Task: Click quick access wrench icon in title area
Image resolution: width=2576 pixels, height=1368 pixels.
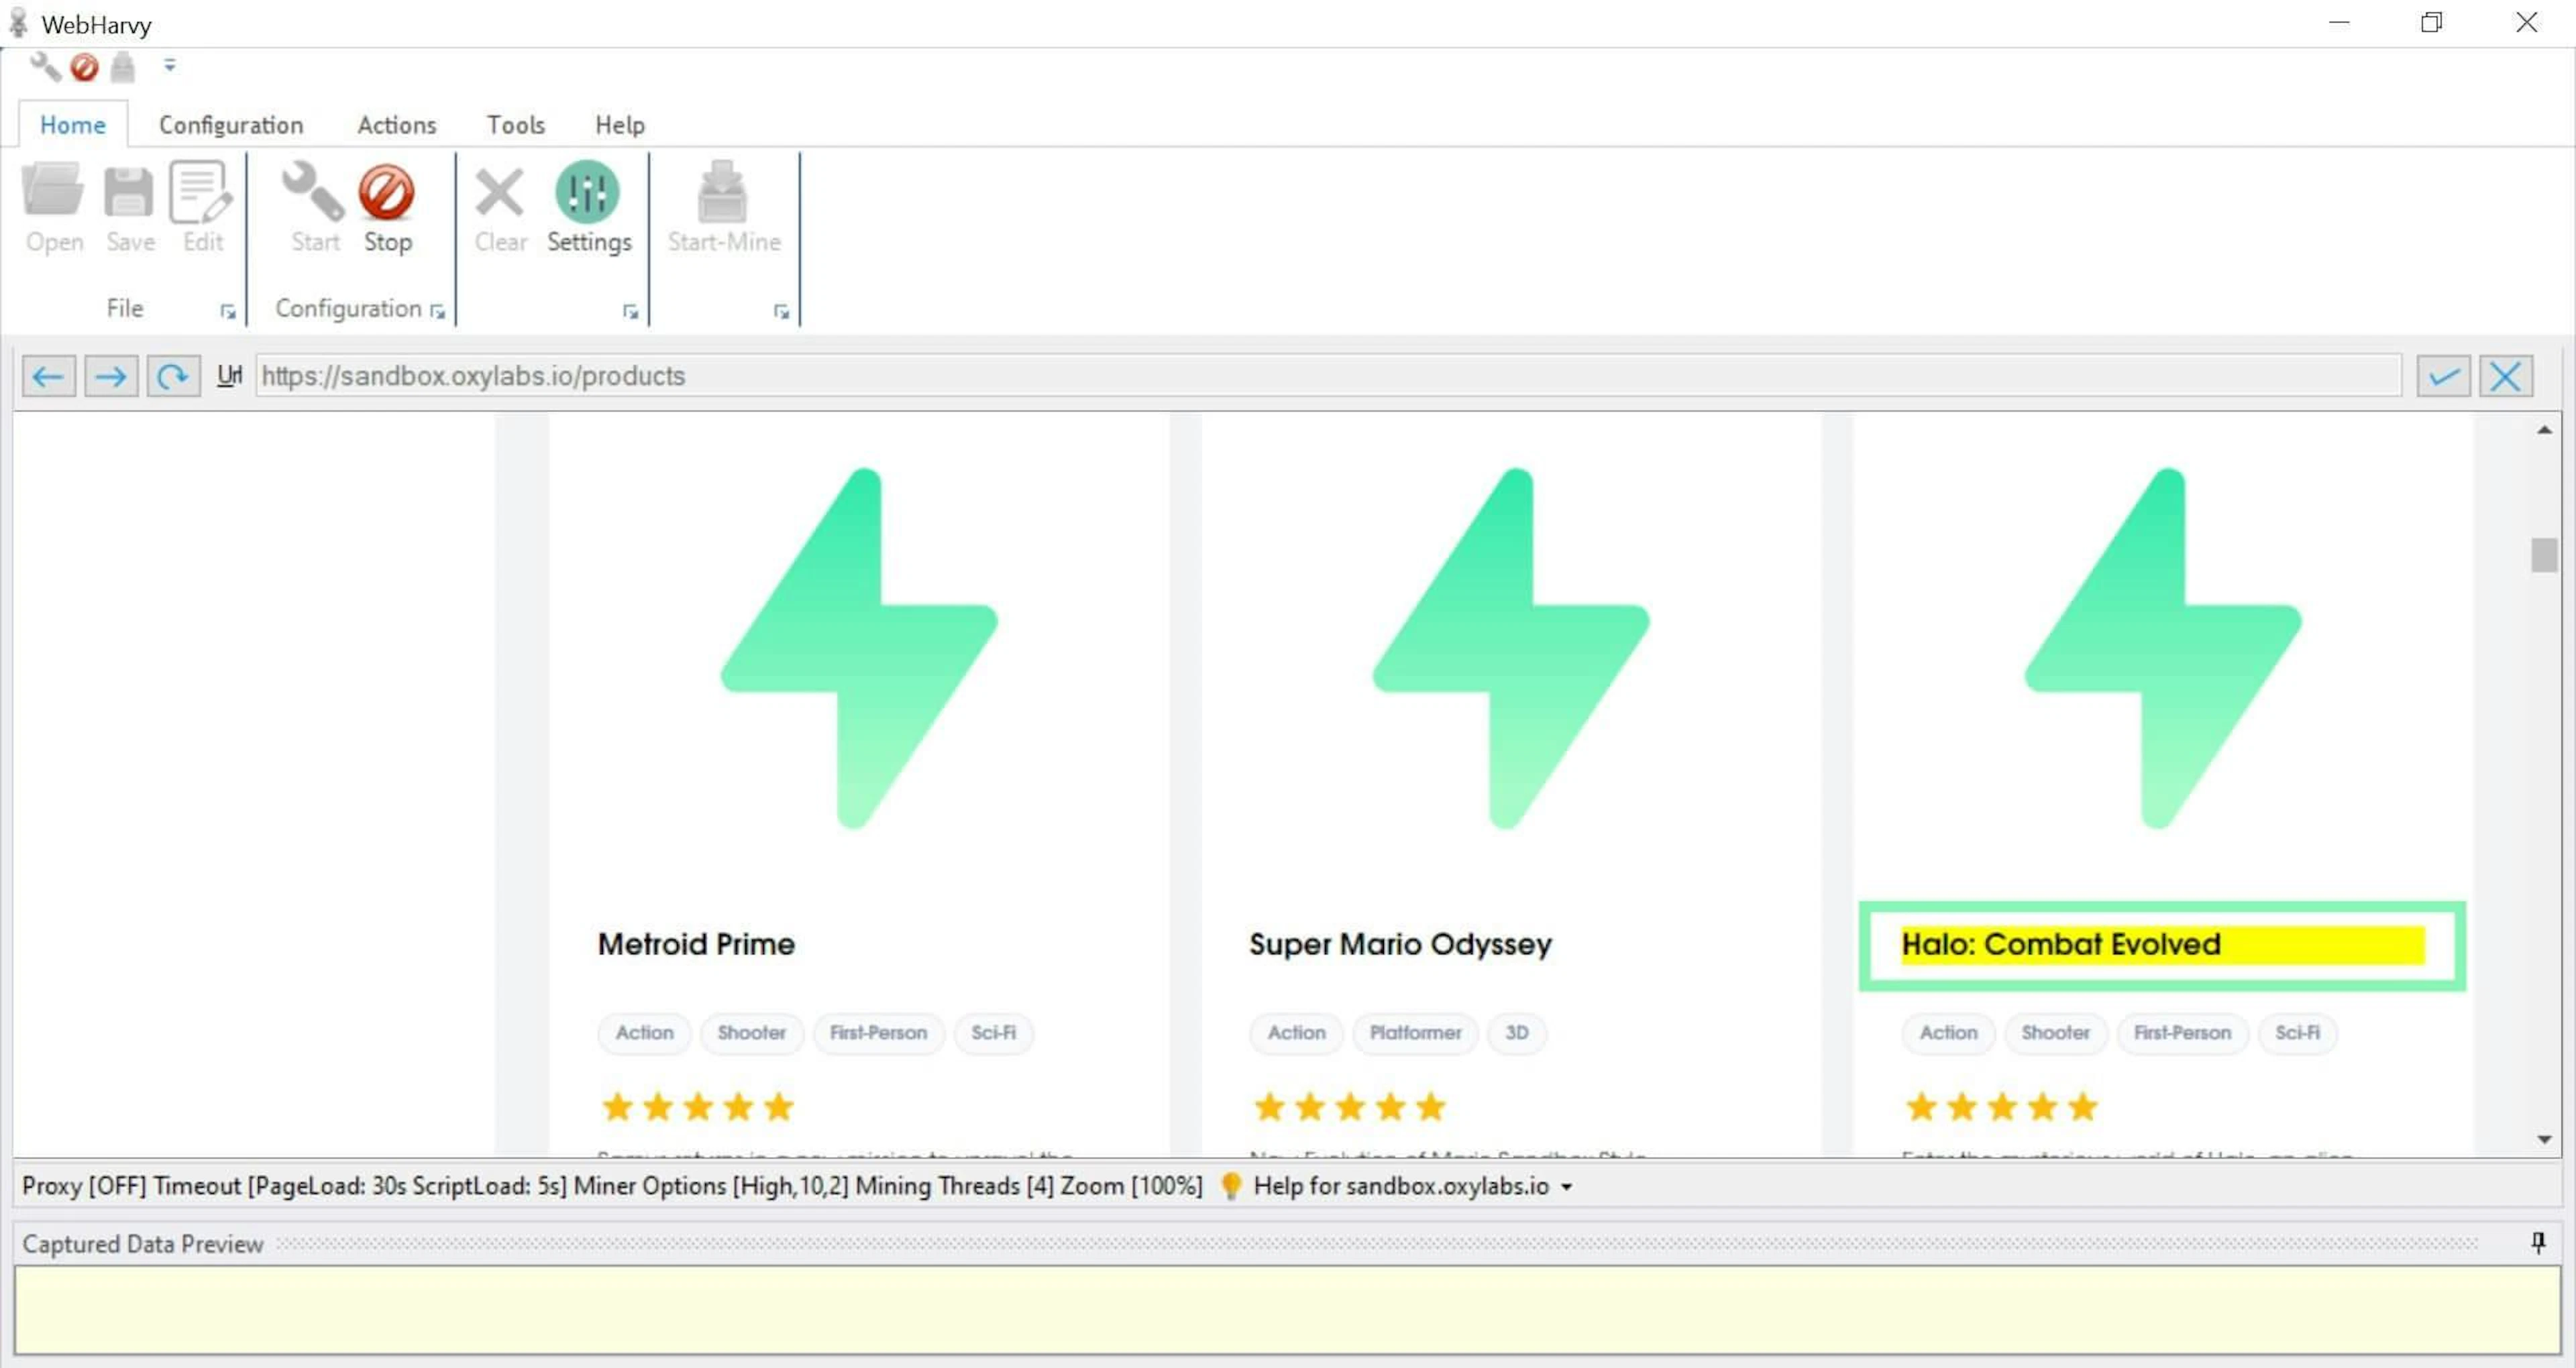Action: pyautogui.click(x=45, y=67)
